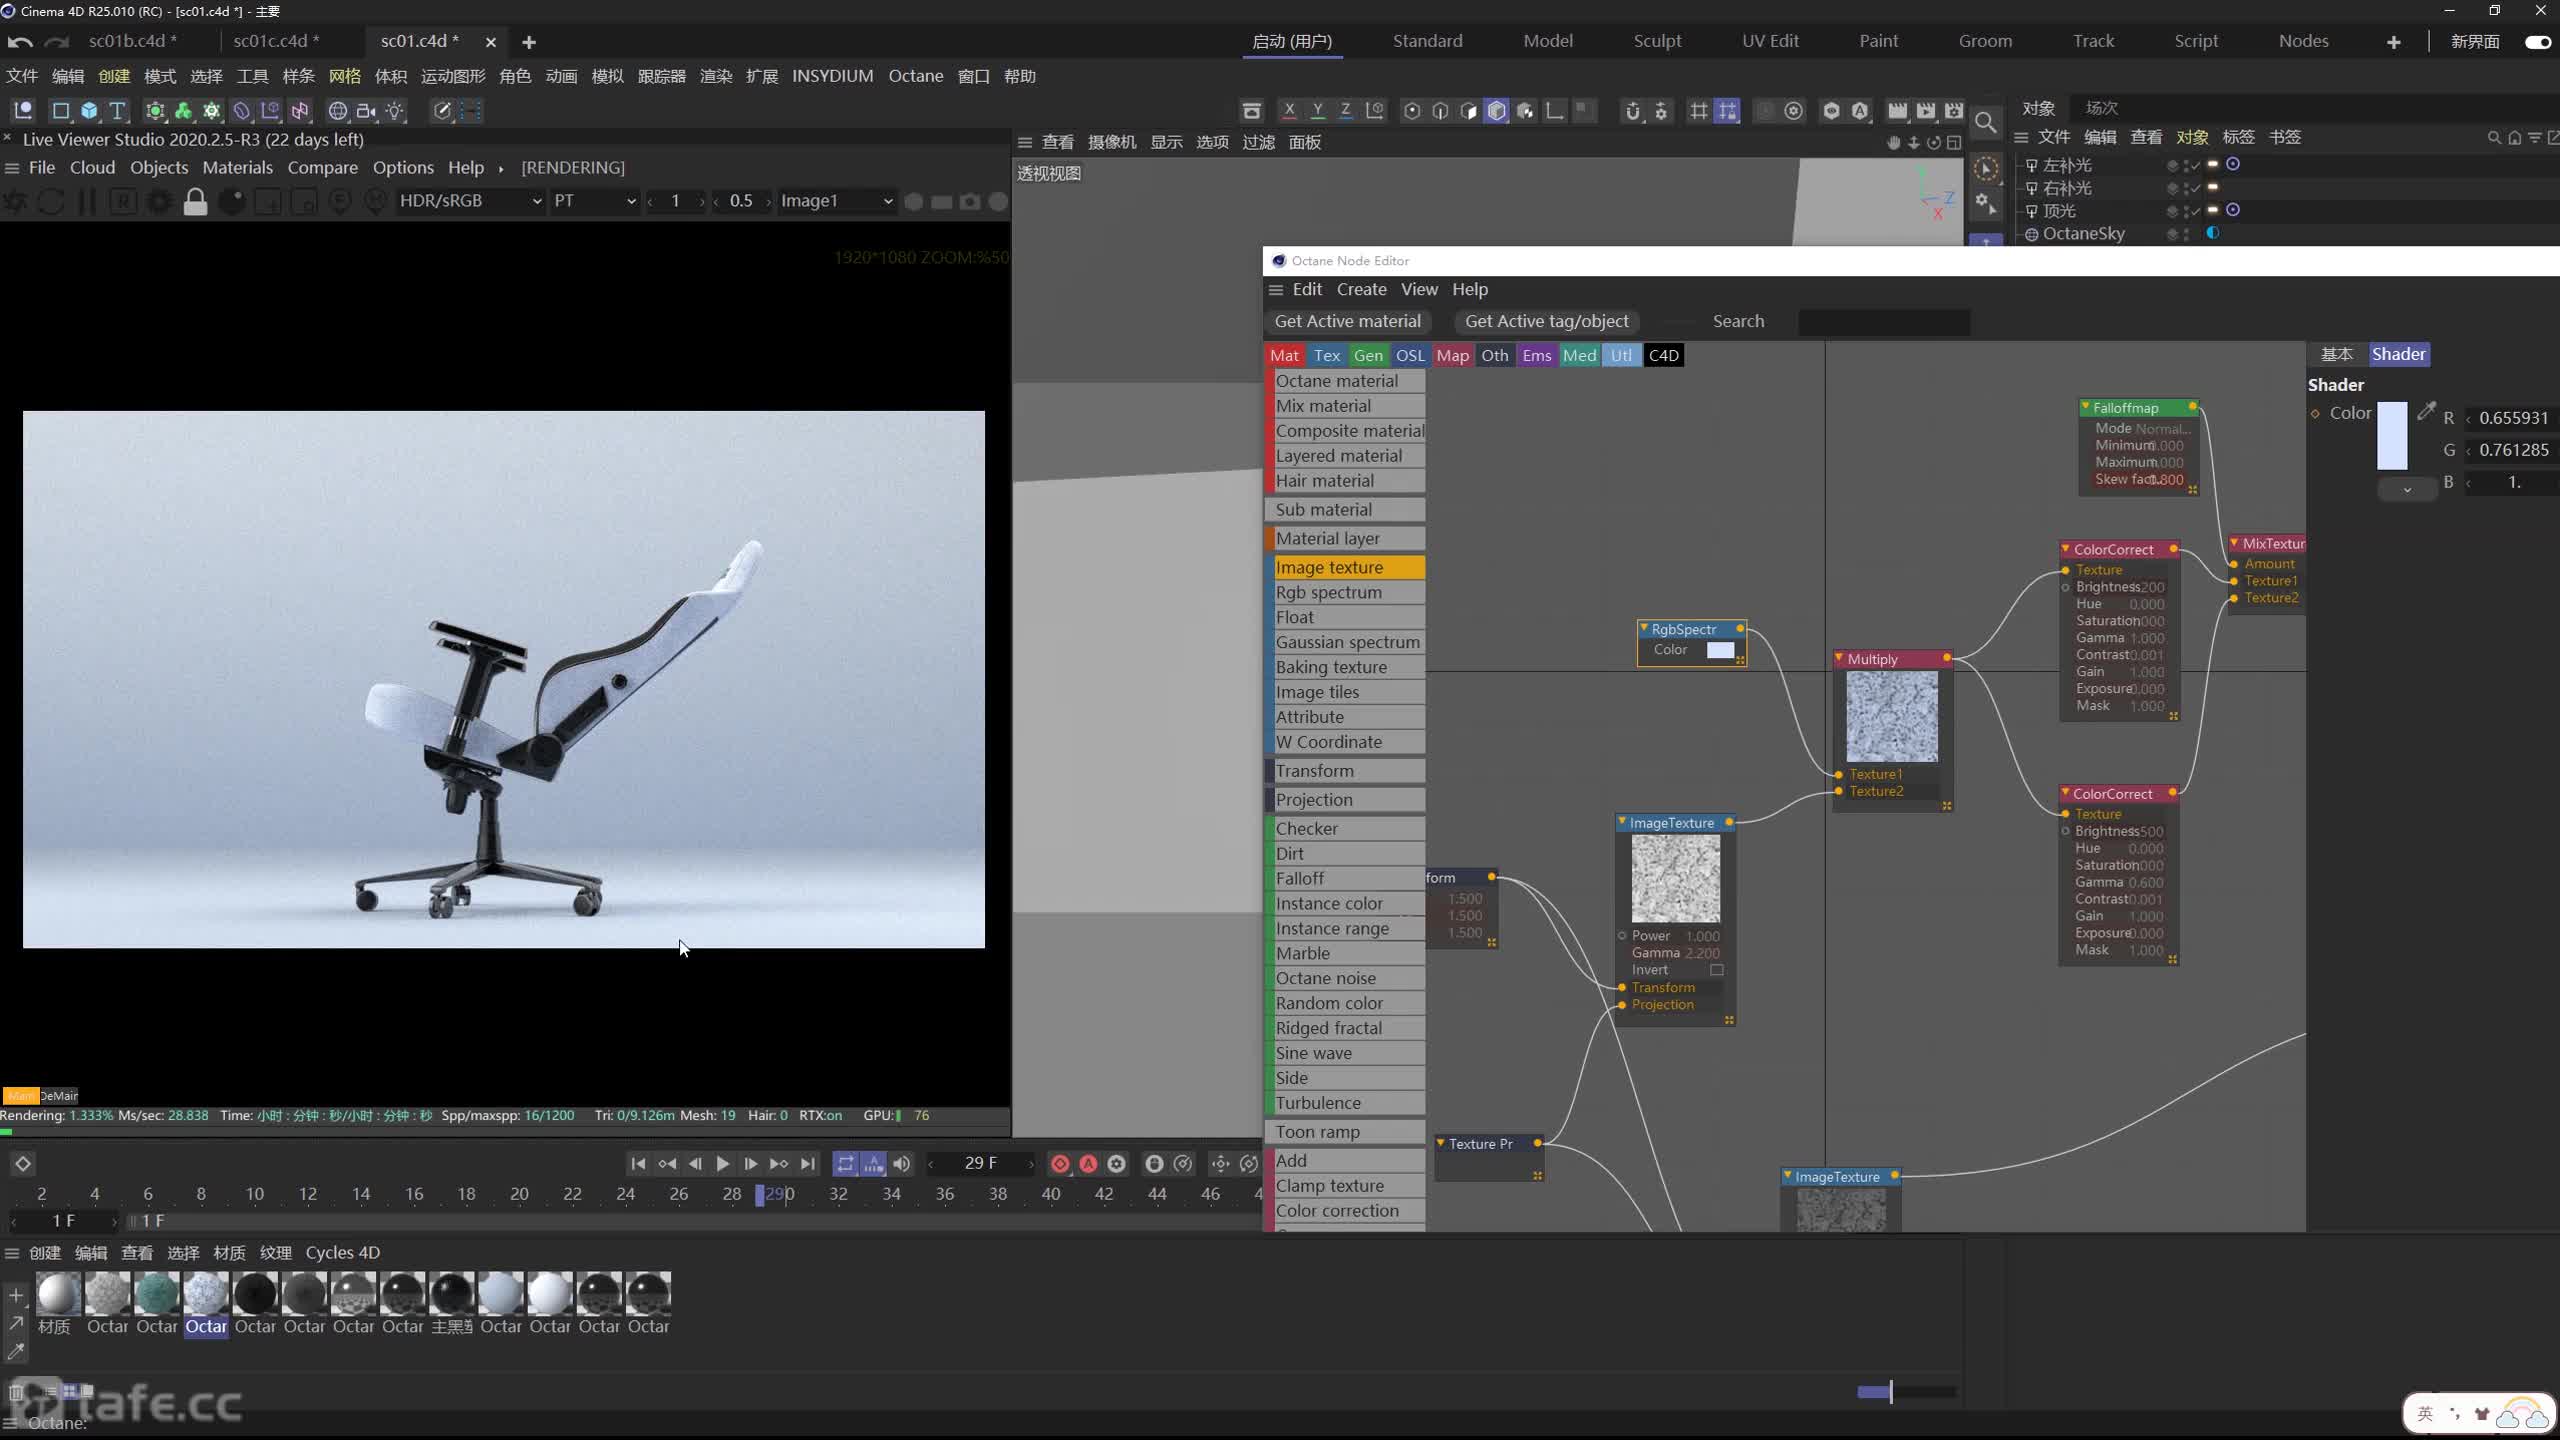Toggle enable checkmark for 右补光 object
2560x1440 pixels.
click(x=2194, y=188)
